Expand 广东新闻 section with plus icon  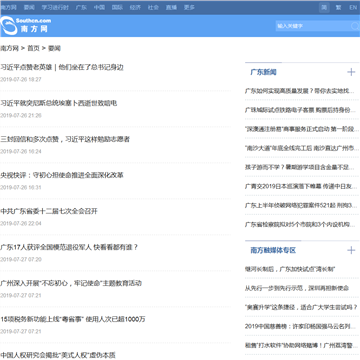[x=351, y=72]
